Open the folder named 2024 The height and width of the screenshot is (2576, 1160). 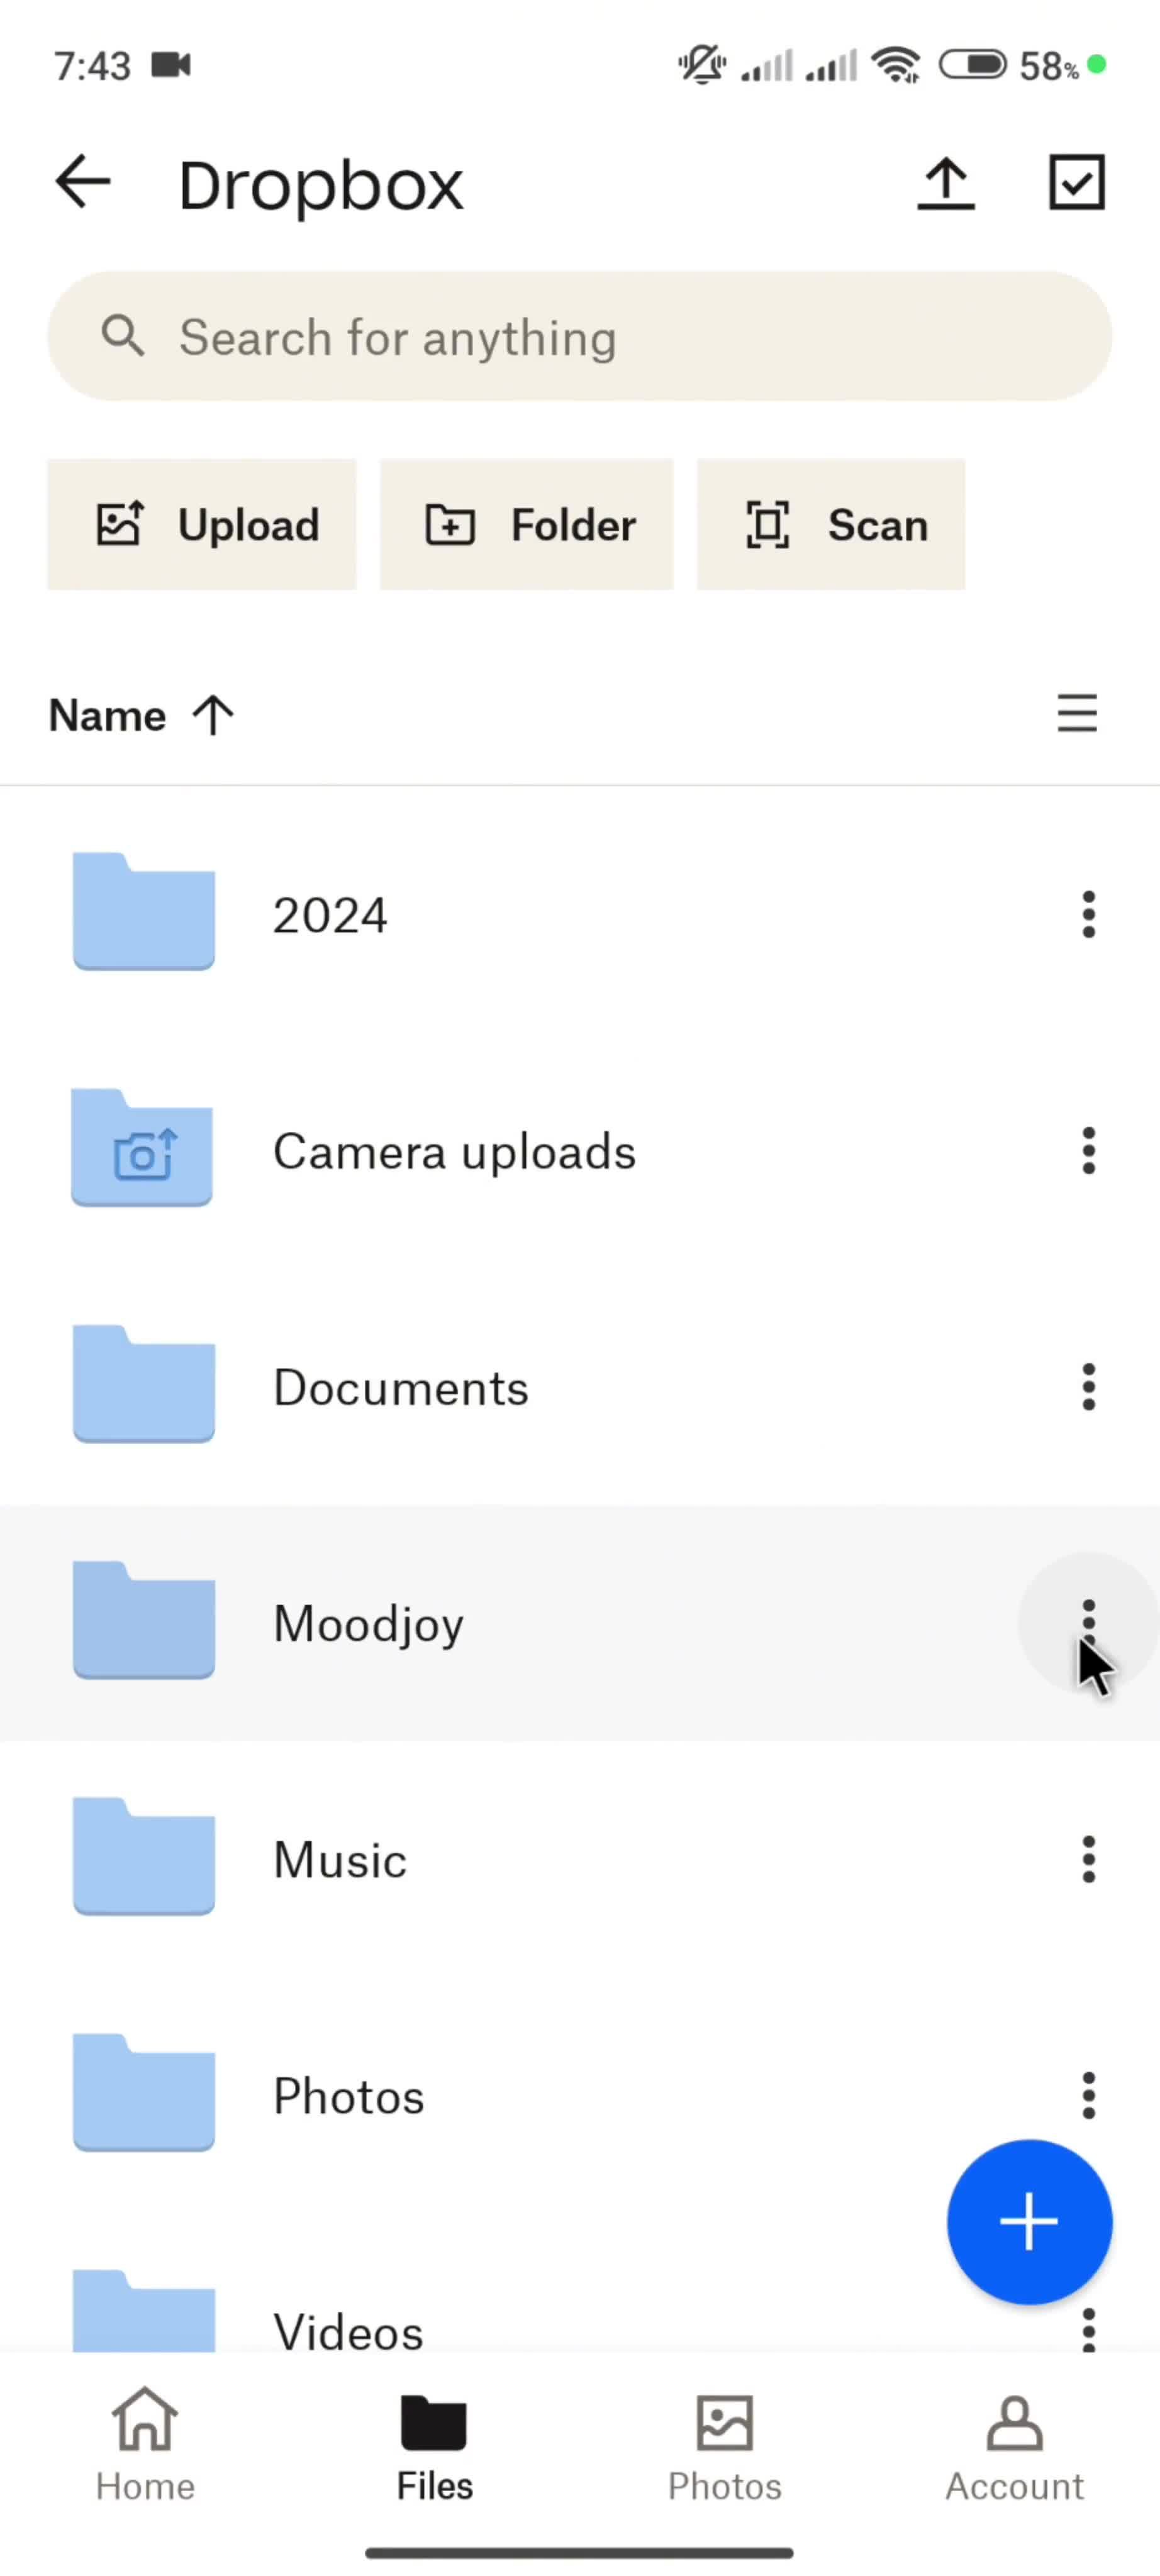click(x=330, y=915)
